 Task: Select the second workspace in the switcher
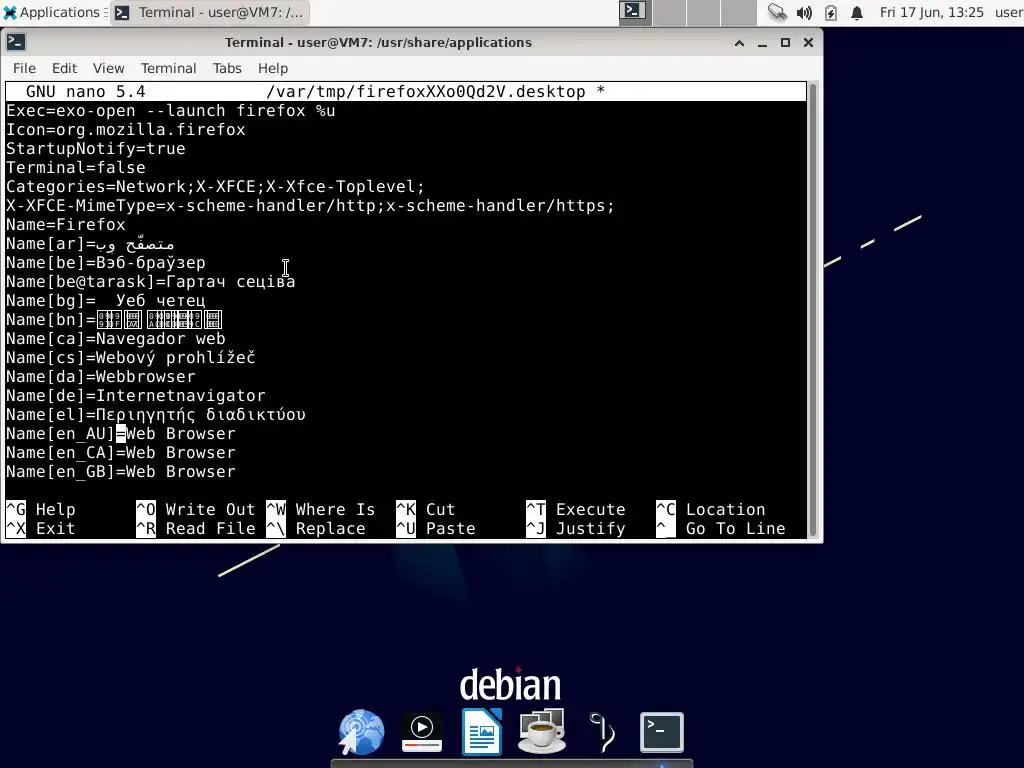tap(669, 12)
